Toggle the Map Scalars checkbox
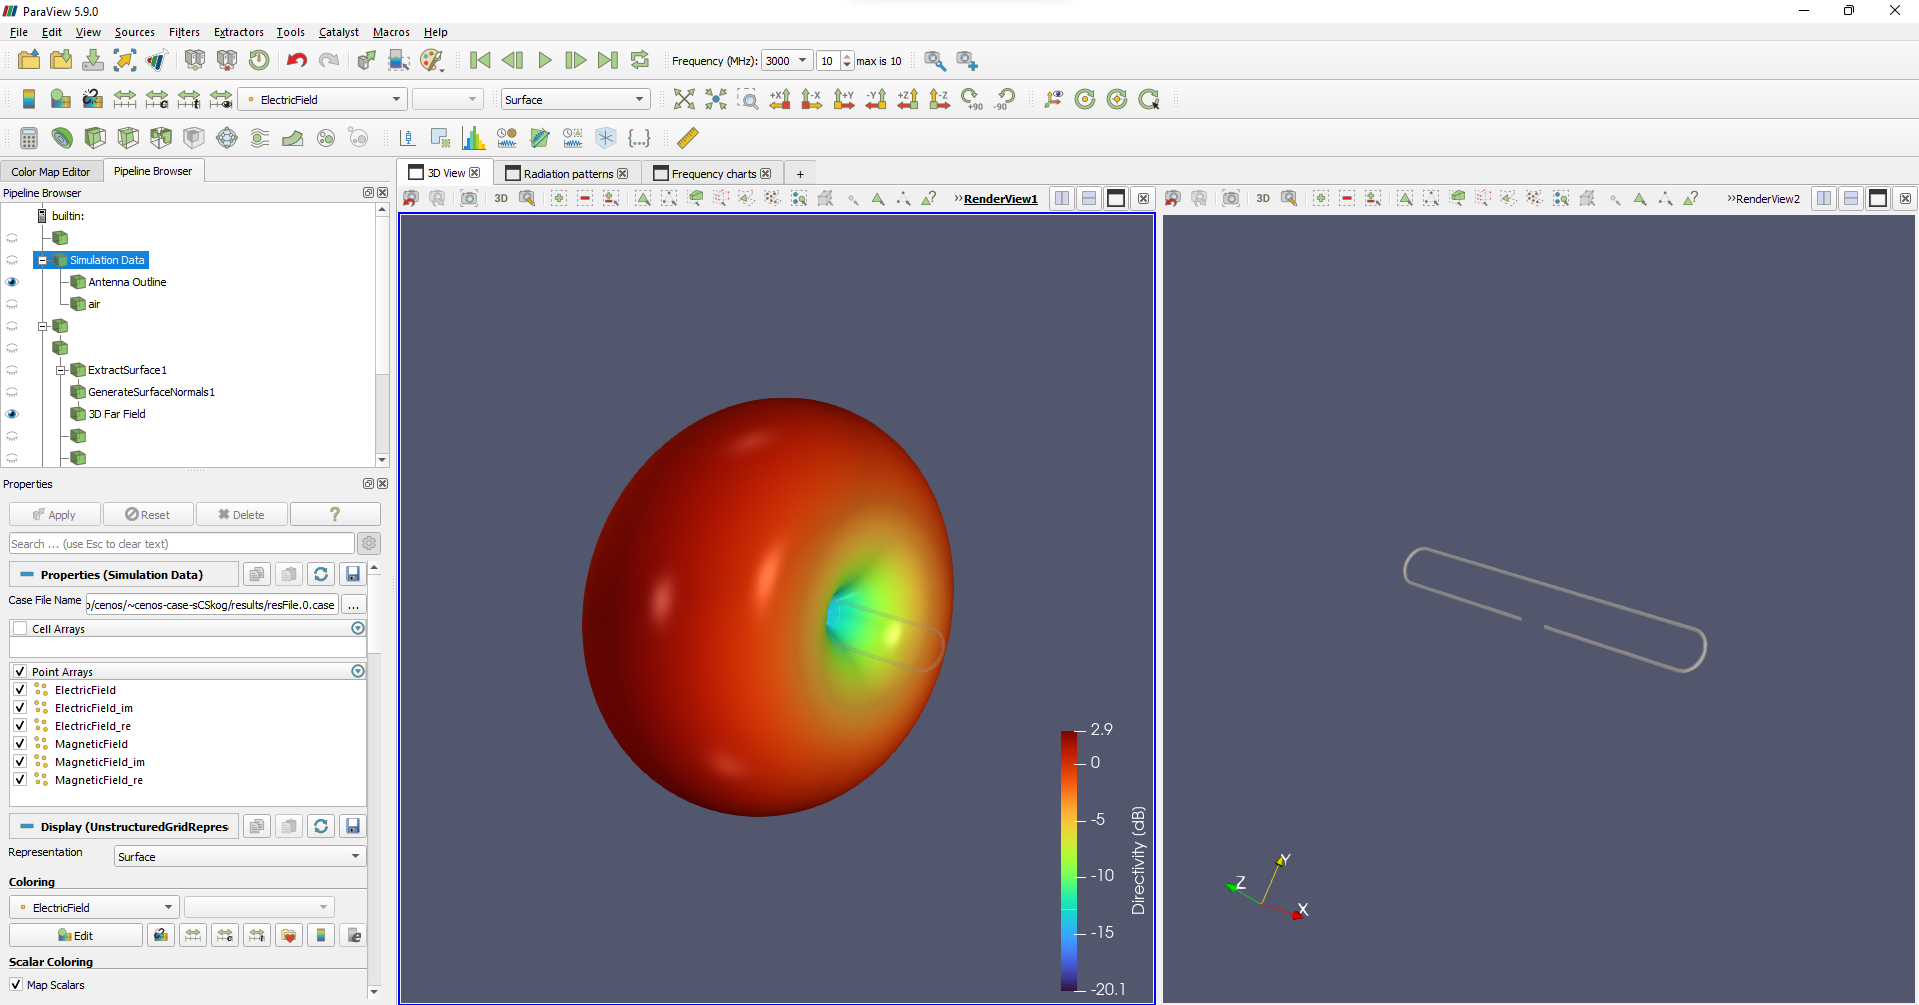The image size is (1919, 1005). (x=16, y=985)
